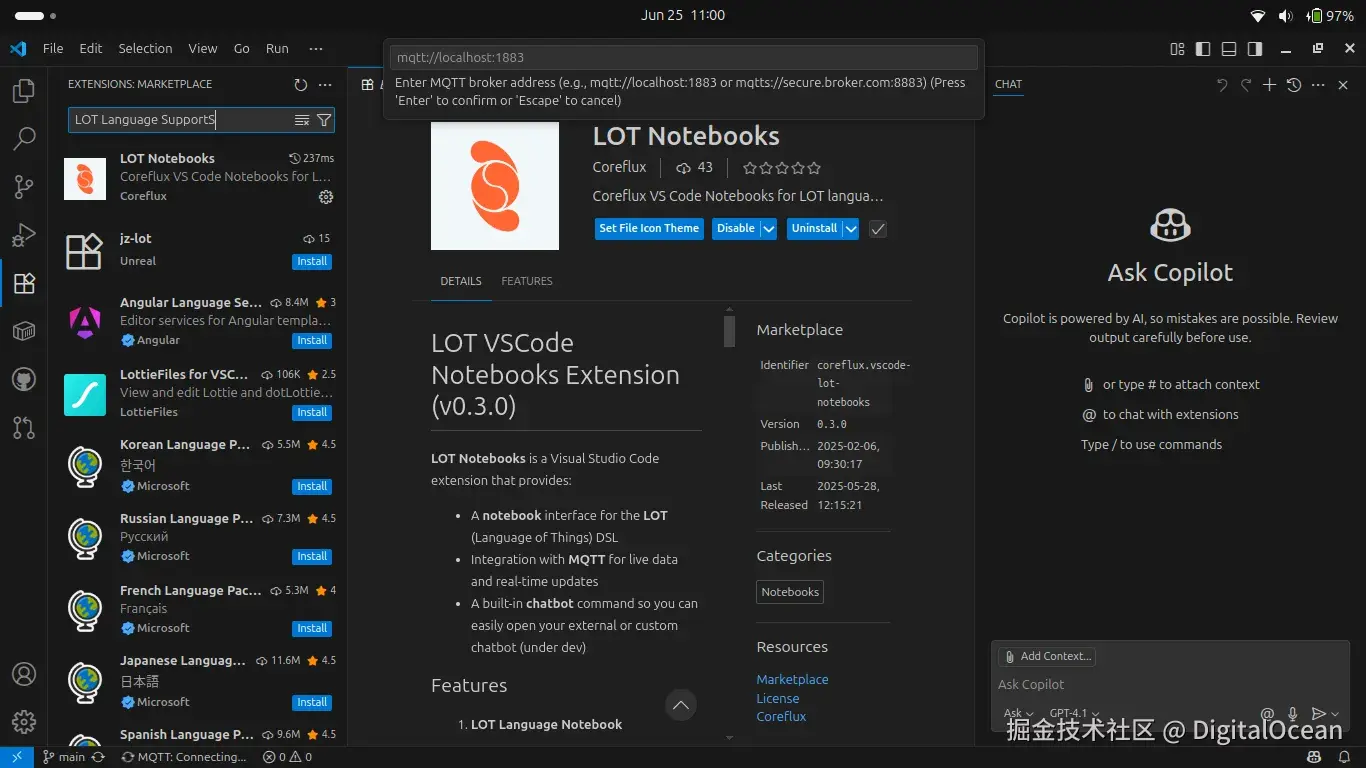
Task: Refresh the extensions marketplace list
Action: tap(298, 84)
